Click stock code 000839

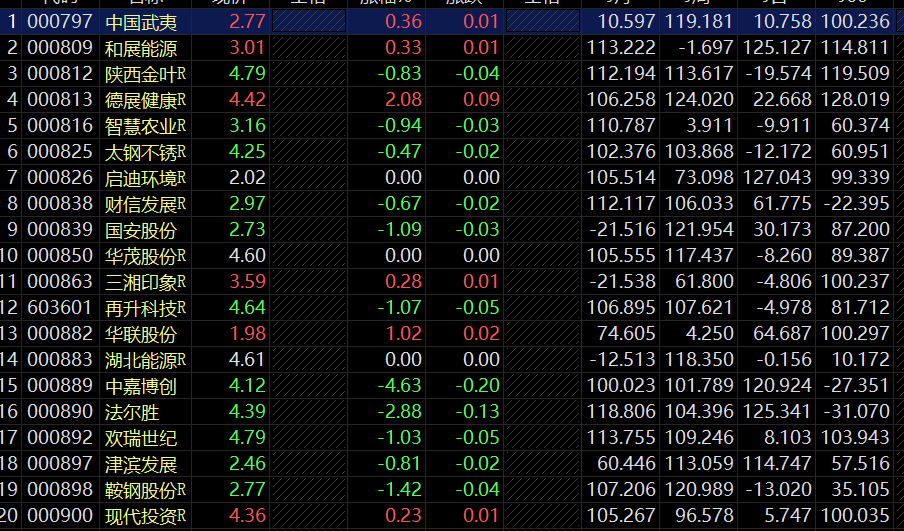60,229
